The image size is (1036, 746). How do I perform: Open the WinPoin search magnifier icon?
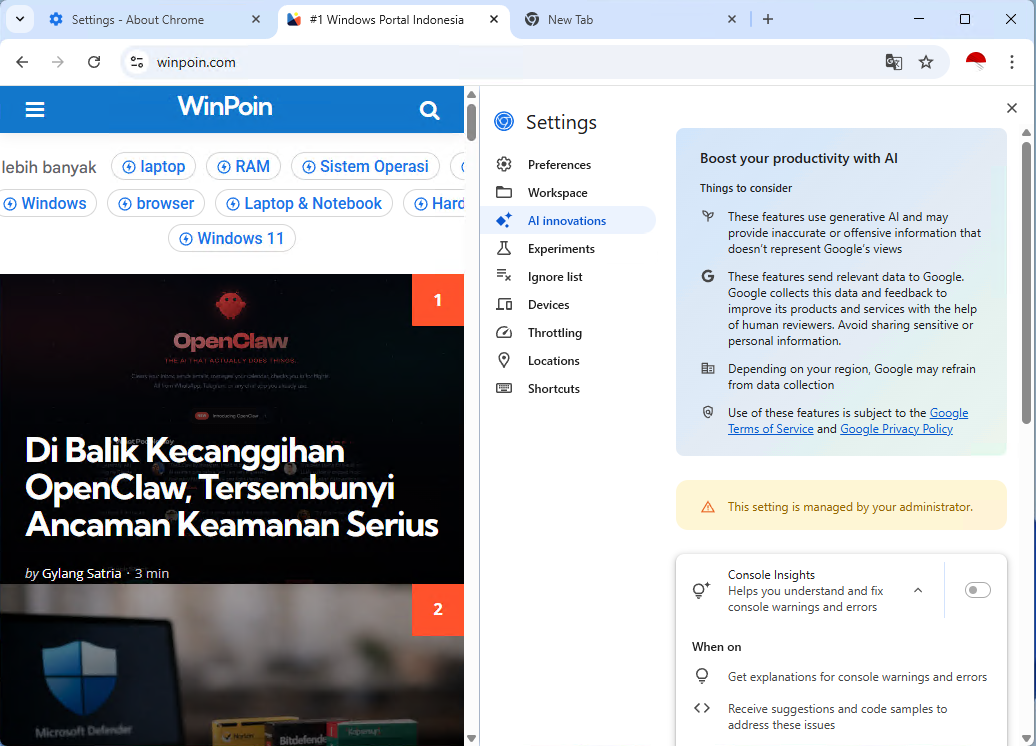coord(429,110)
